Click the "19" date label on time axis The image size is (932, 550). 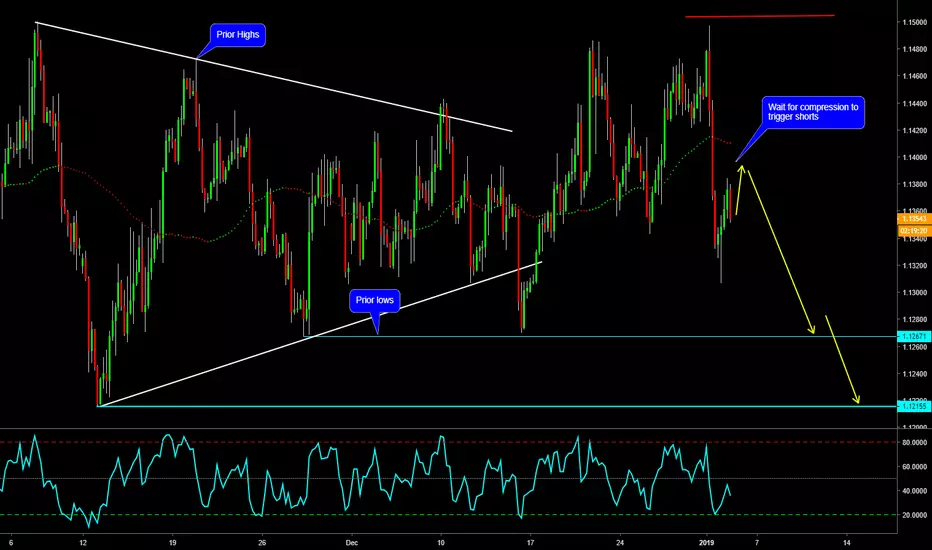coord(172,542)
